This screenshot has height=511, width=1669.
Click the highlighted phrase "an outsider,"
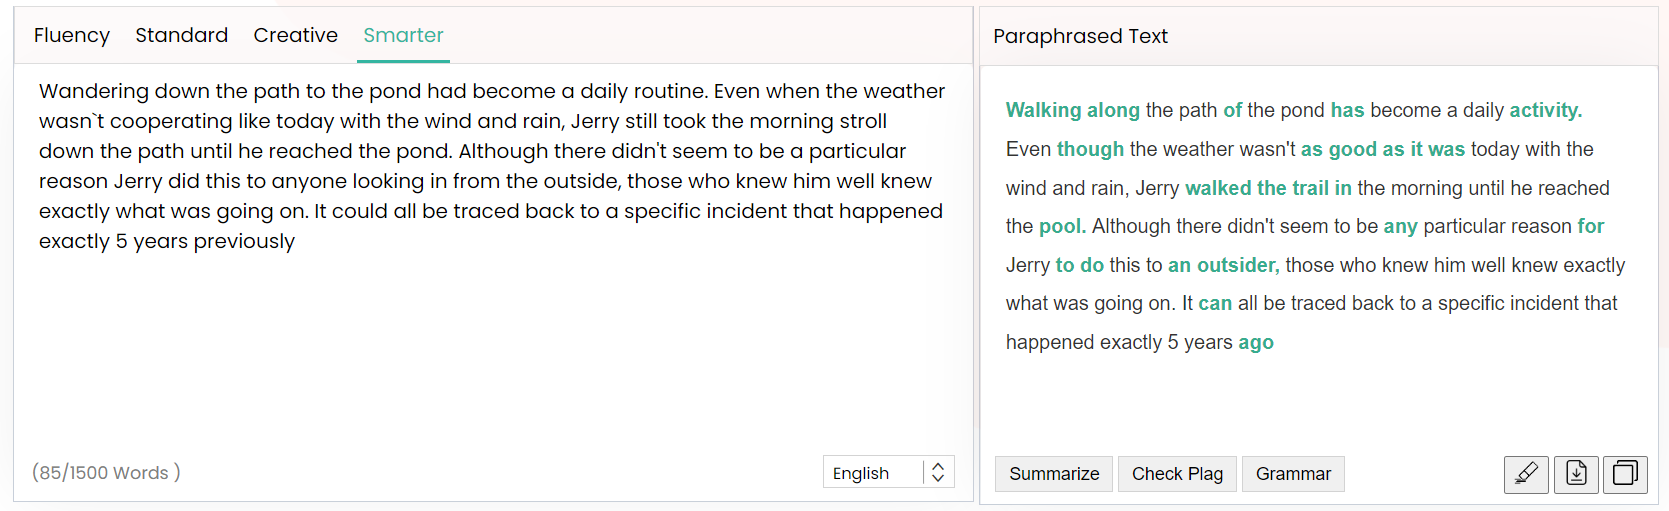(1223, 265)
